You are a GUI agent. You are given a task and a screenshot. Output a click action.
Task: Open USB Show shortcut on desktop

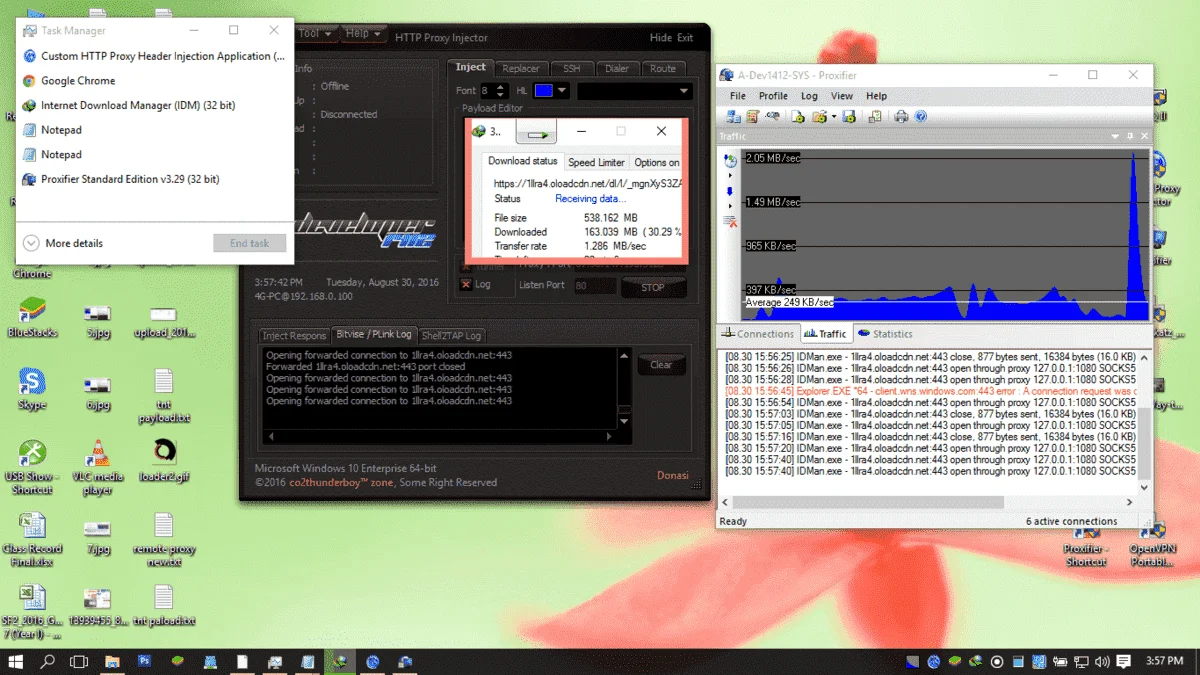point(30,468)
